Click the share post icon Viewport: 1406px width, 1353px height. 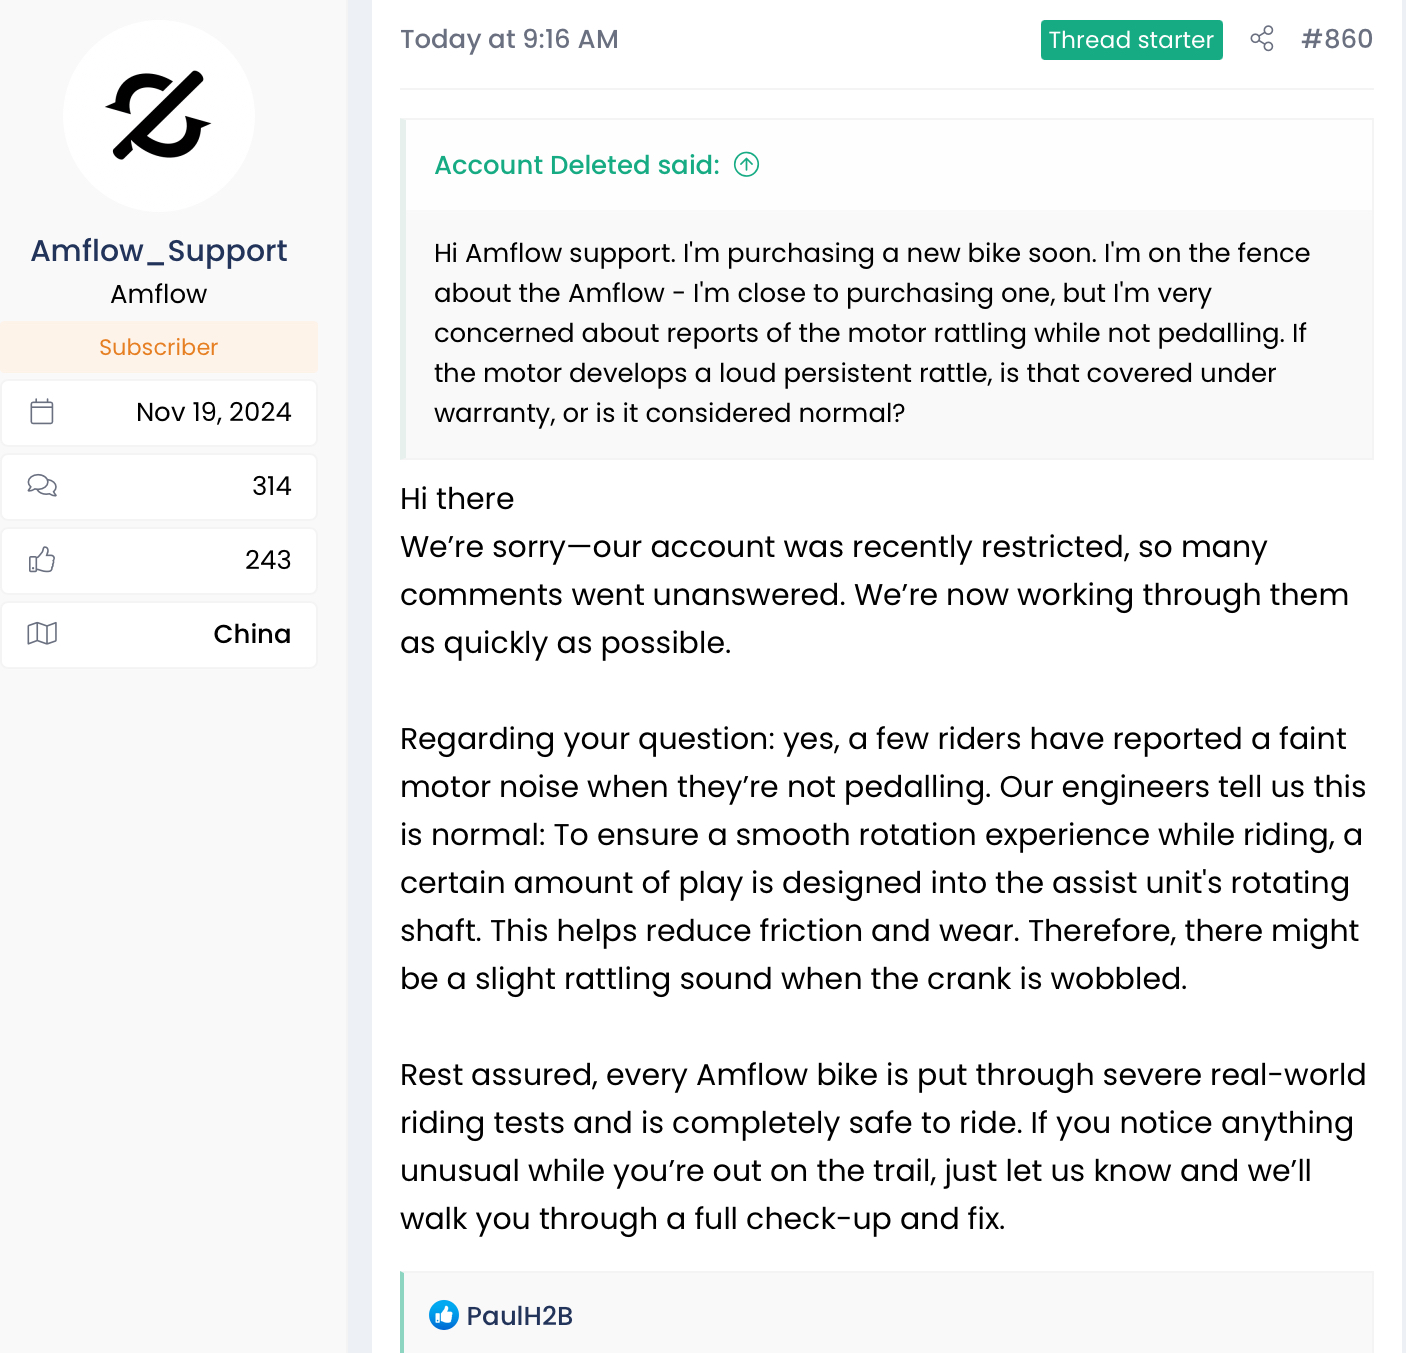(x=1262, y=39)
